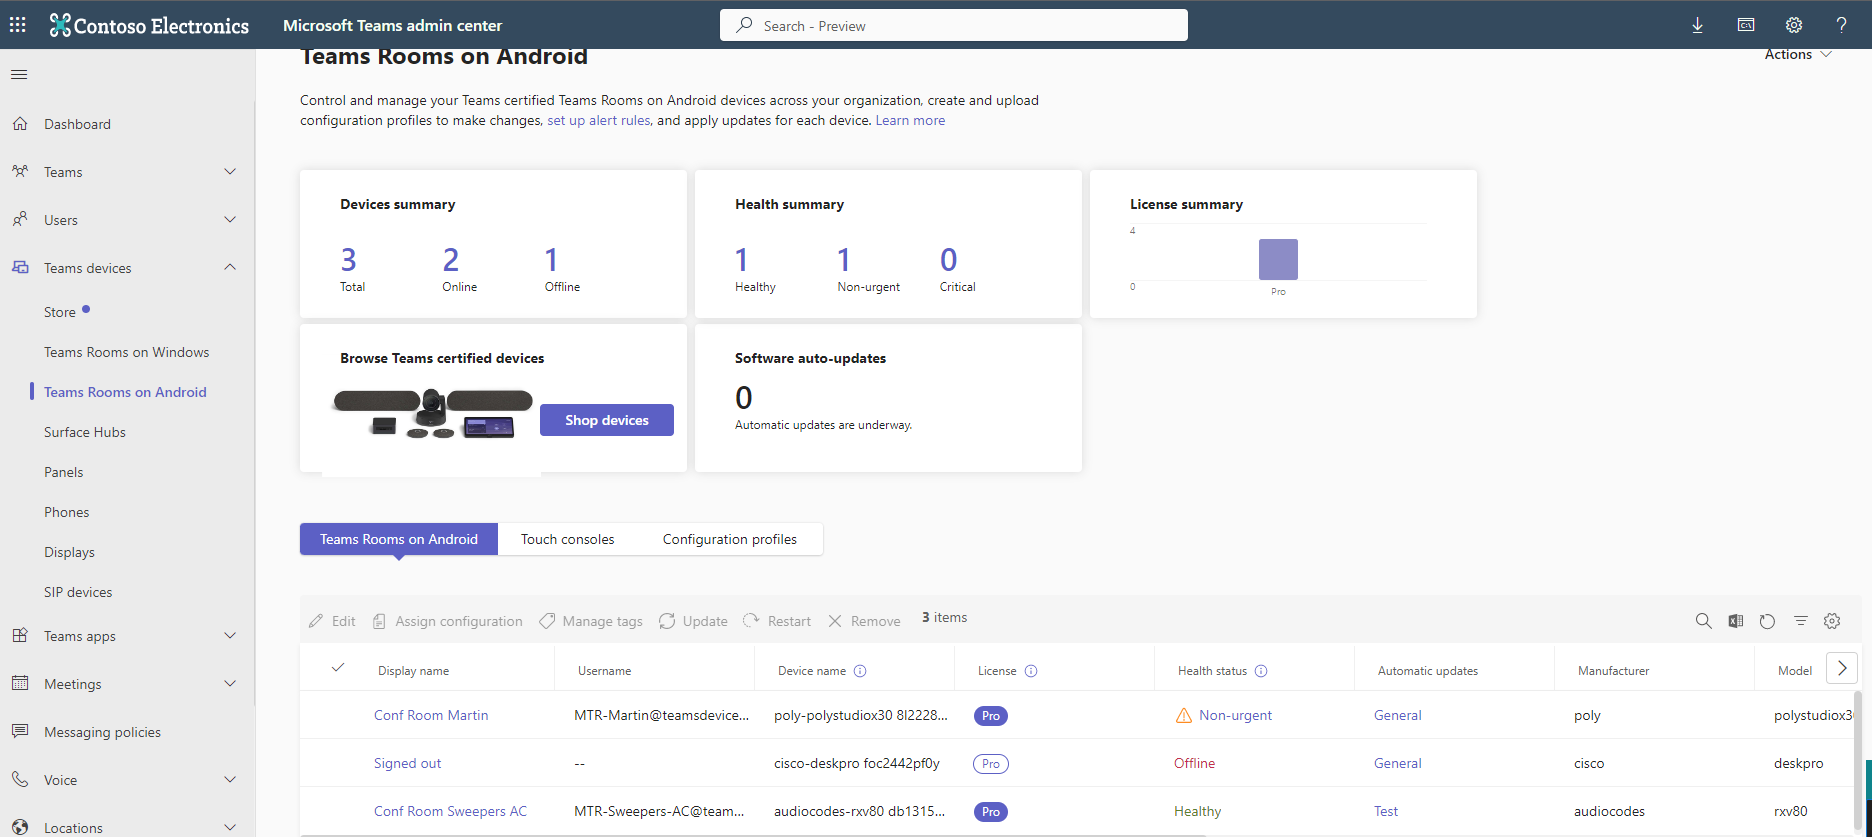This screenshot has height=837, width=1872.
Task: Click the Device name info icon
Action: [x=860, y=671]
